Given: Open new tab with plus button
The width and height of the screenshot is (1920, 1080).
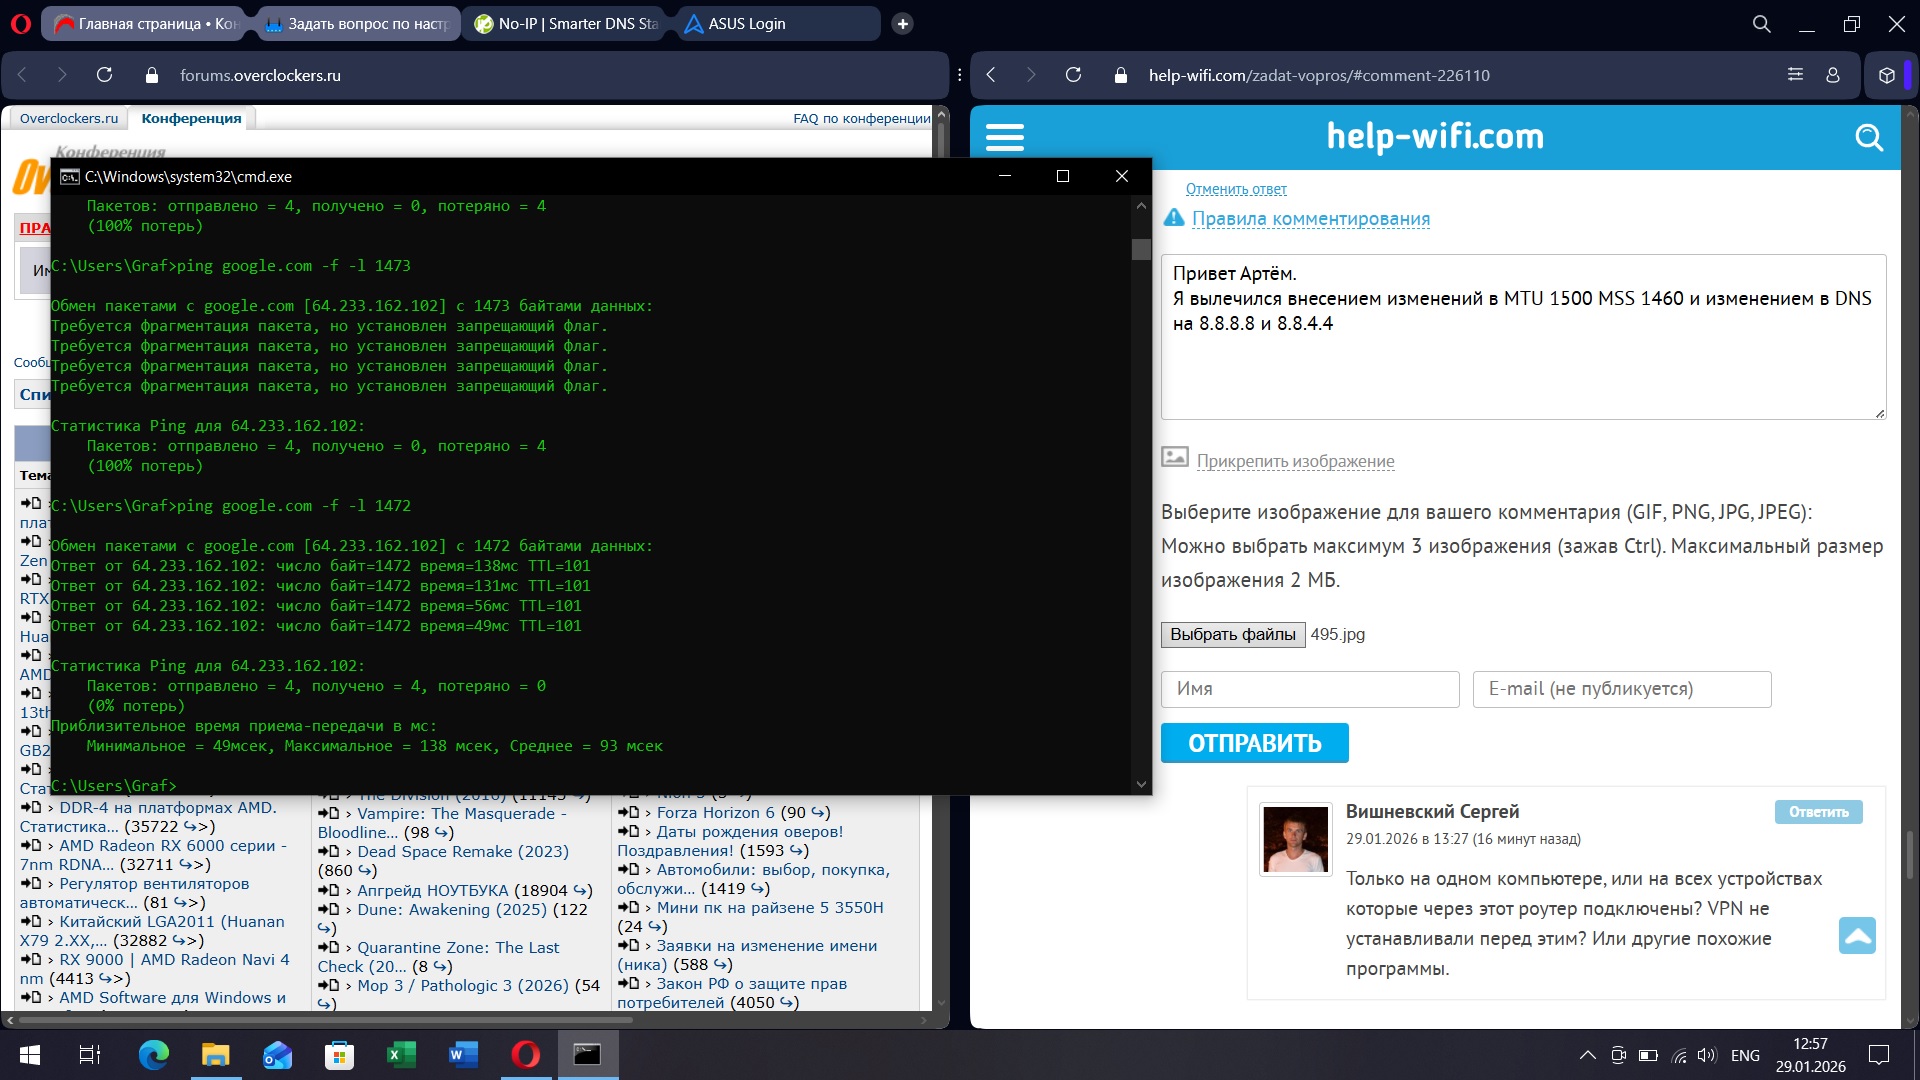Looking at the screenshot, I should [902, 23].
